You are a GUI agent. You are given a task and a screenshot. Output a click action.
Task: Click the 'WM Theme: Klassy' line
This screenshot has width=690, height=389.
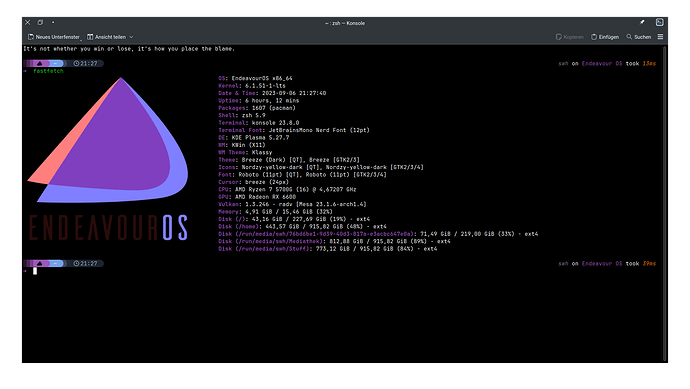[x=245, y=153]
